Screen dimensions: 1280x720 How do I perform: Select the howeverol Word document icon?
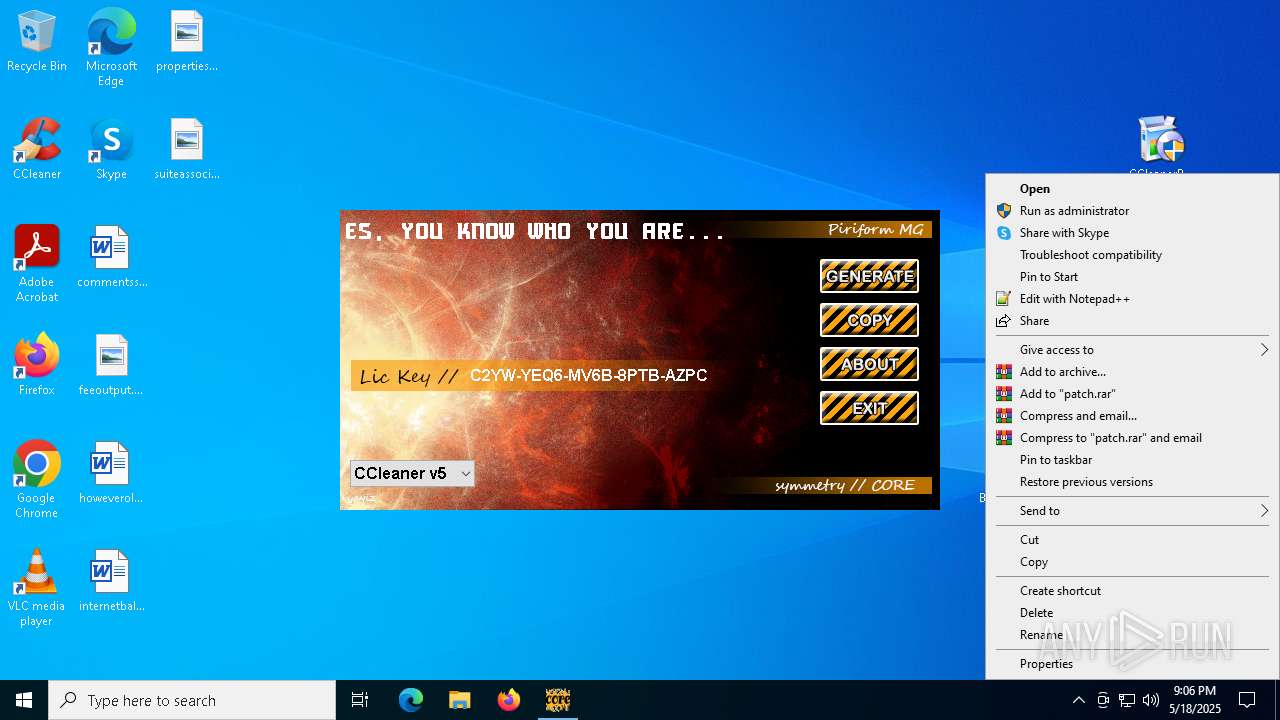point(111,474)
